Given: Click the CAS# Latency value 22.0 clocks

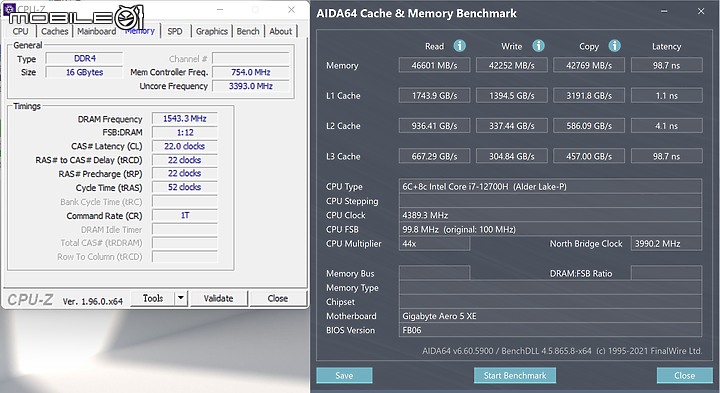Looking at the screenshot, I should click(185, 146).
